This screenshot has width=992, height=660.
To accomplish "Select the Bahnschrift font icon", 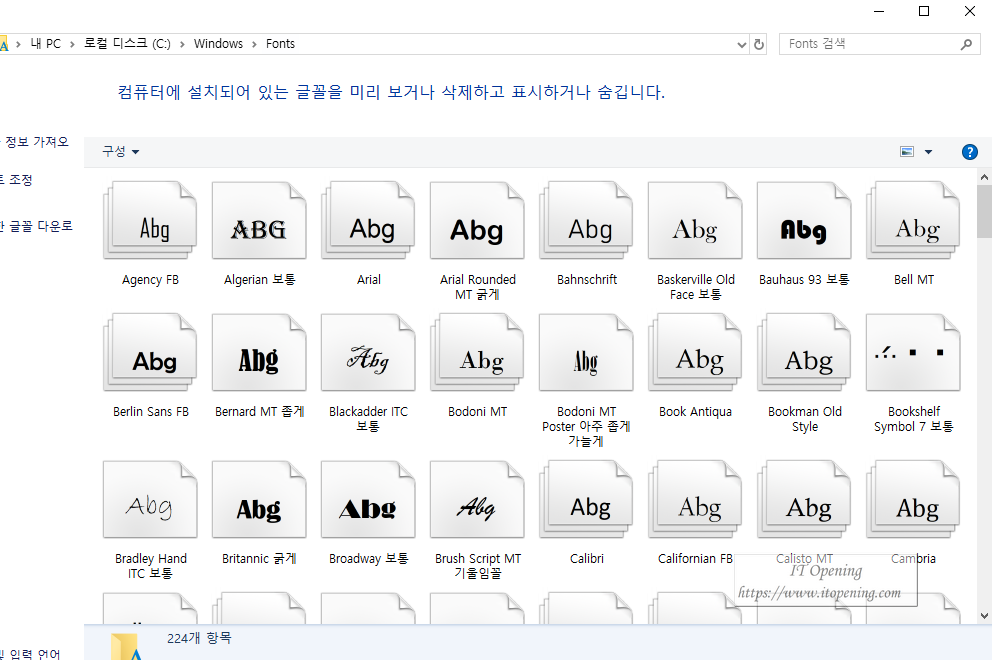I will [x=586, y=220].
